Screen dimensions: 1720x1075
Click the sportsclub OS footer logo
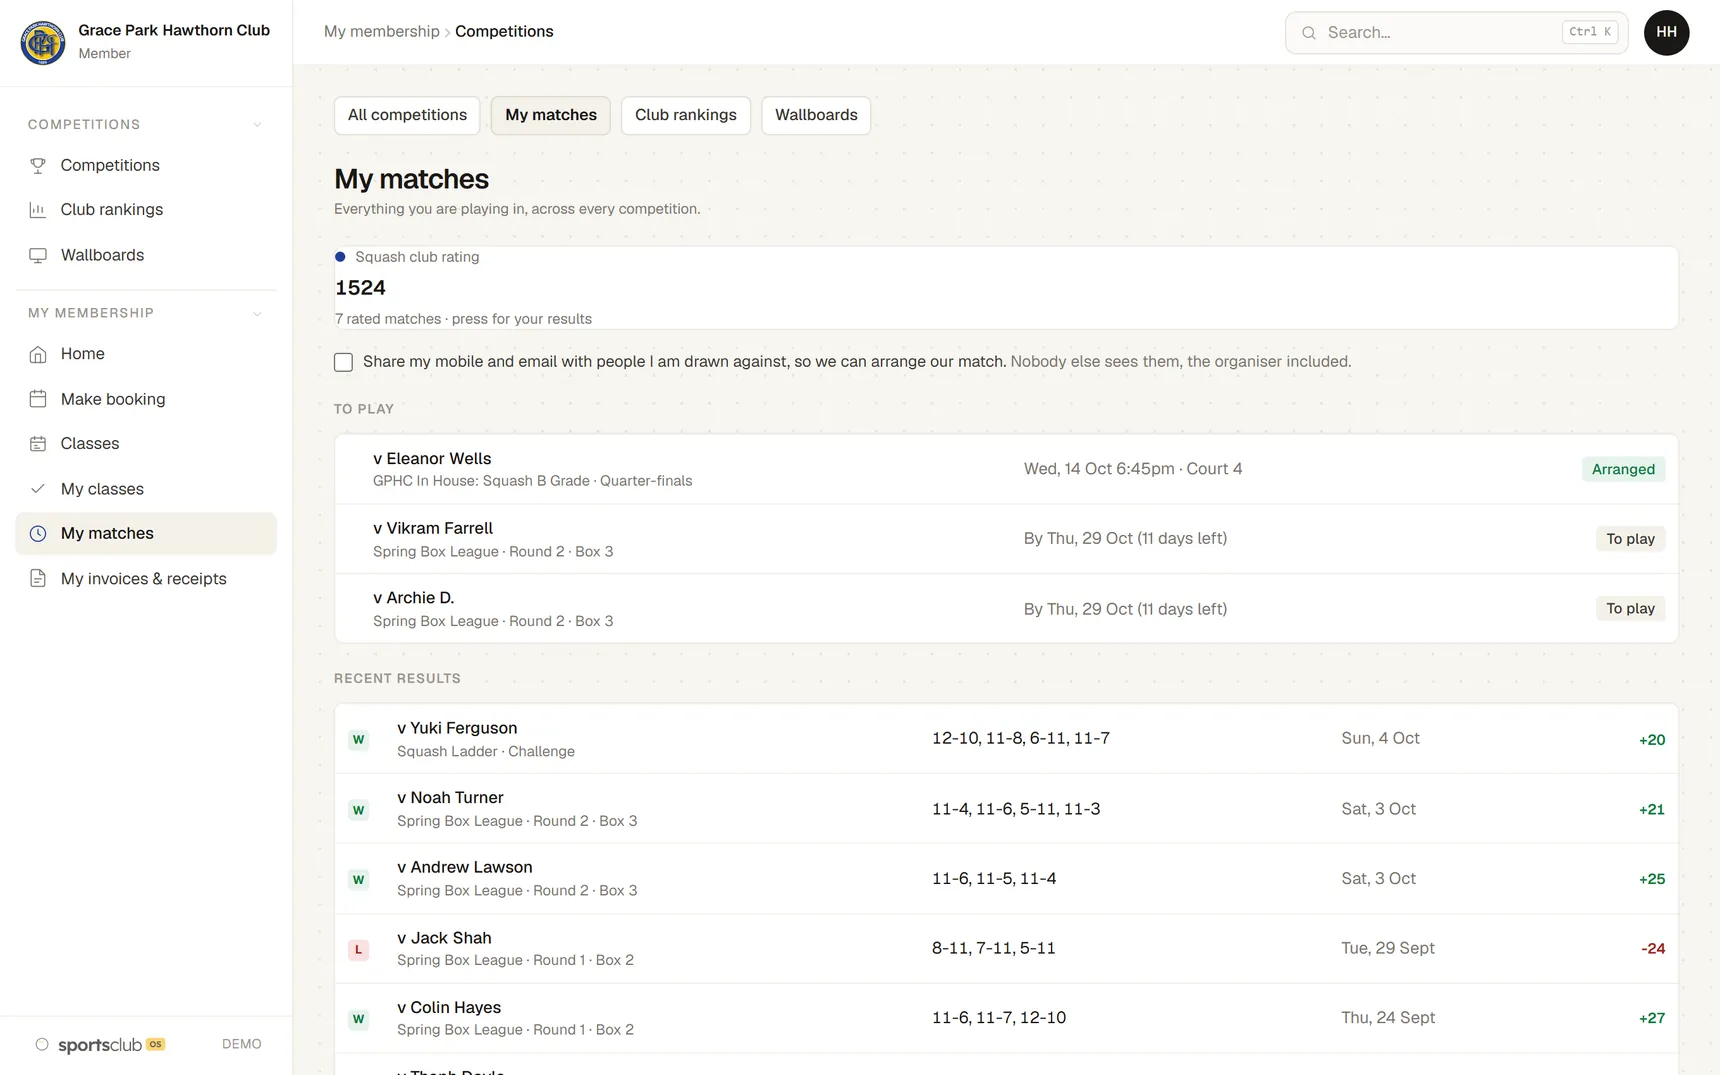click(x=111, y=1045)
